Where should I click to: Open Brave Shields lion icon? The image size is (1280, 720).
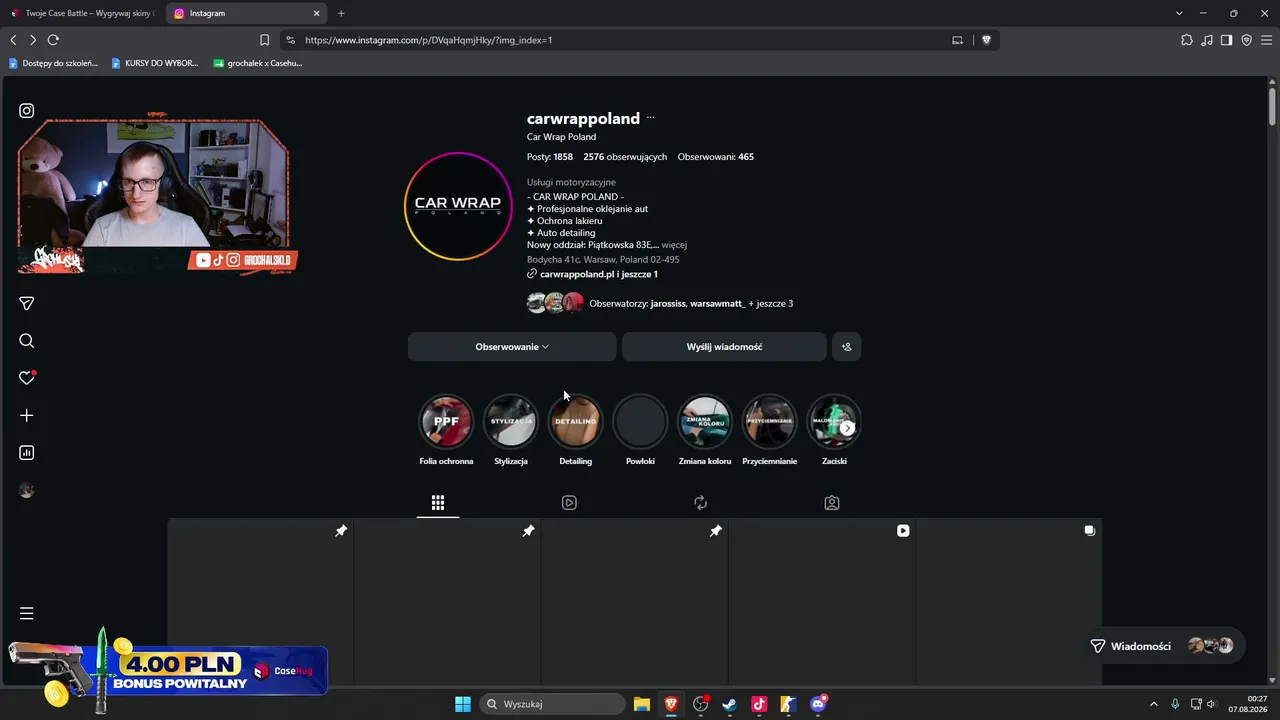click(986, 40)
